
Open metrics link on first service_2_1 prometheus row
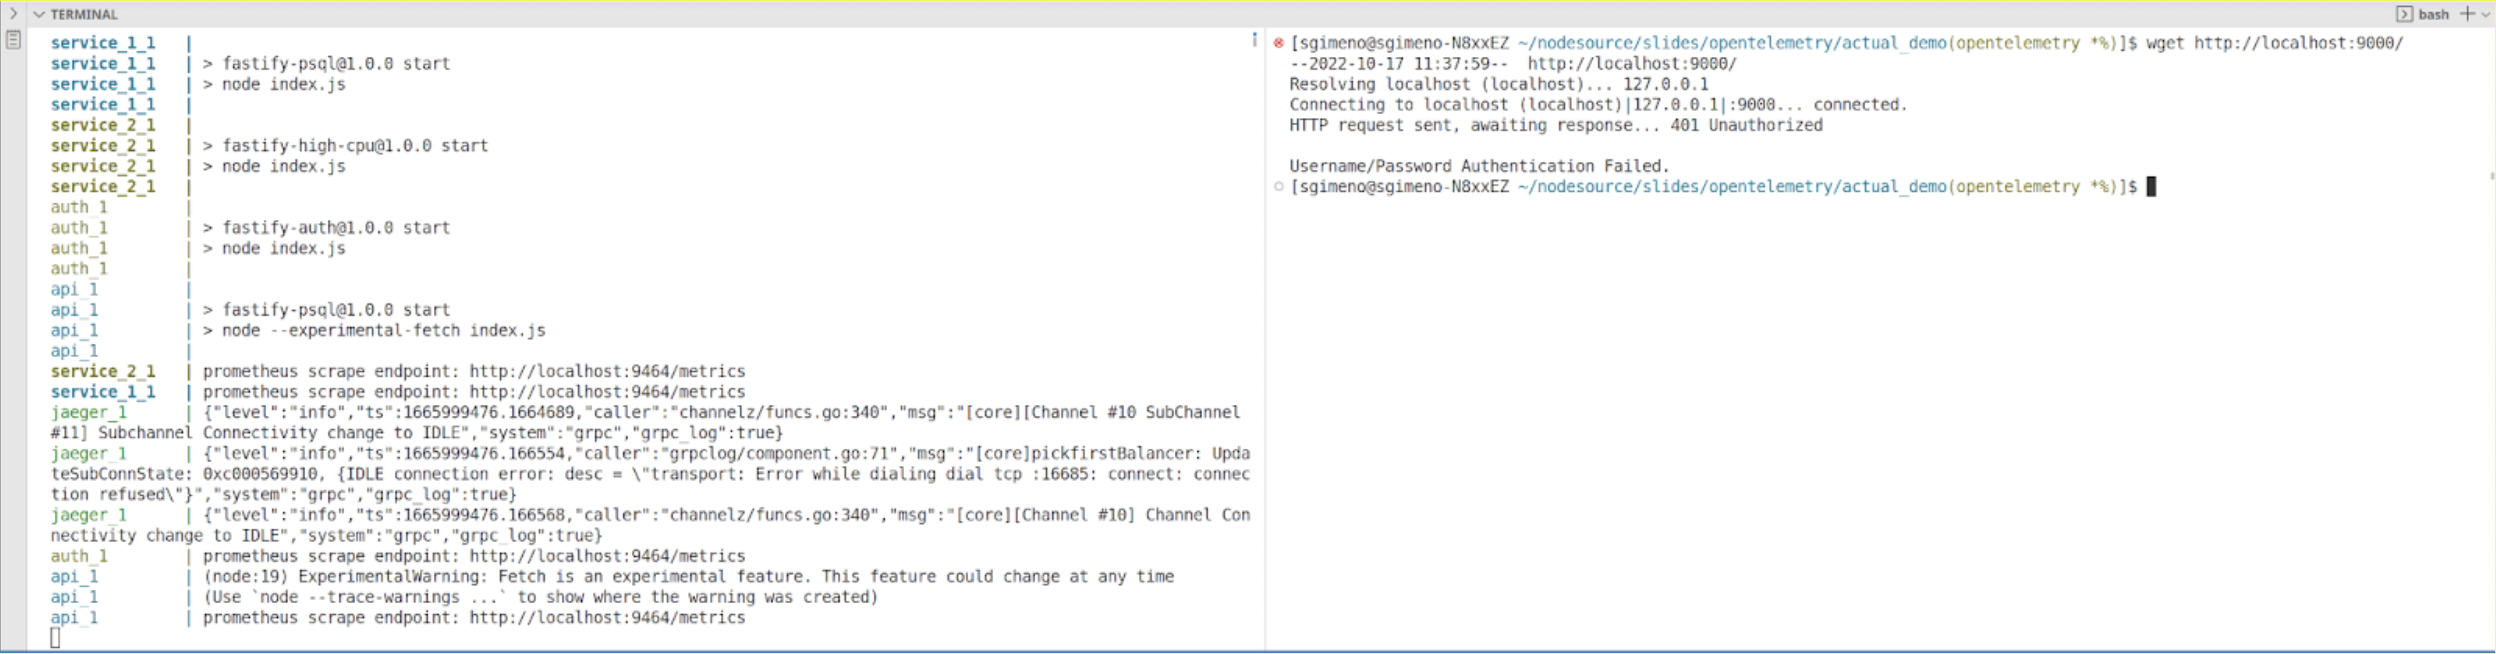pos(607,371)
